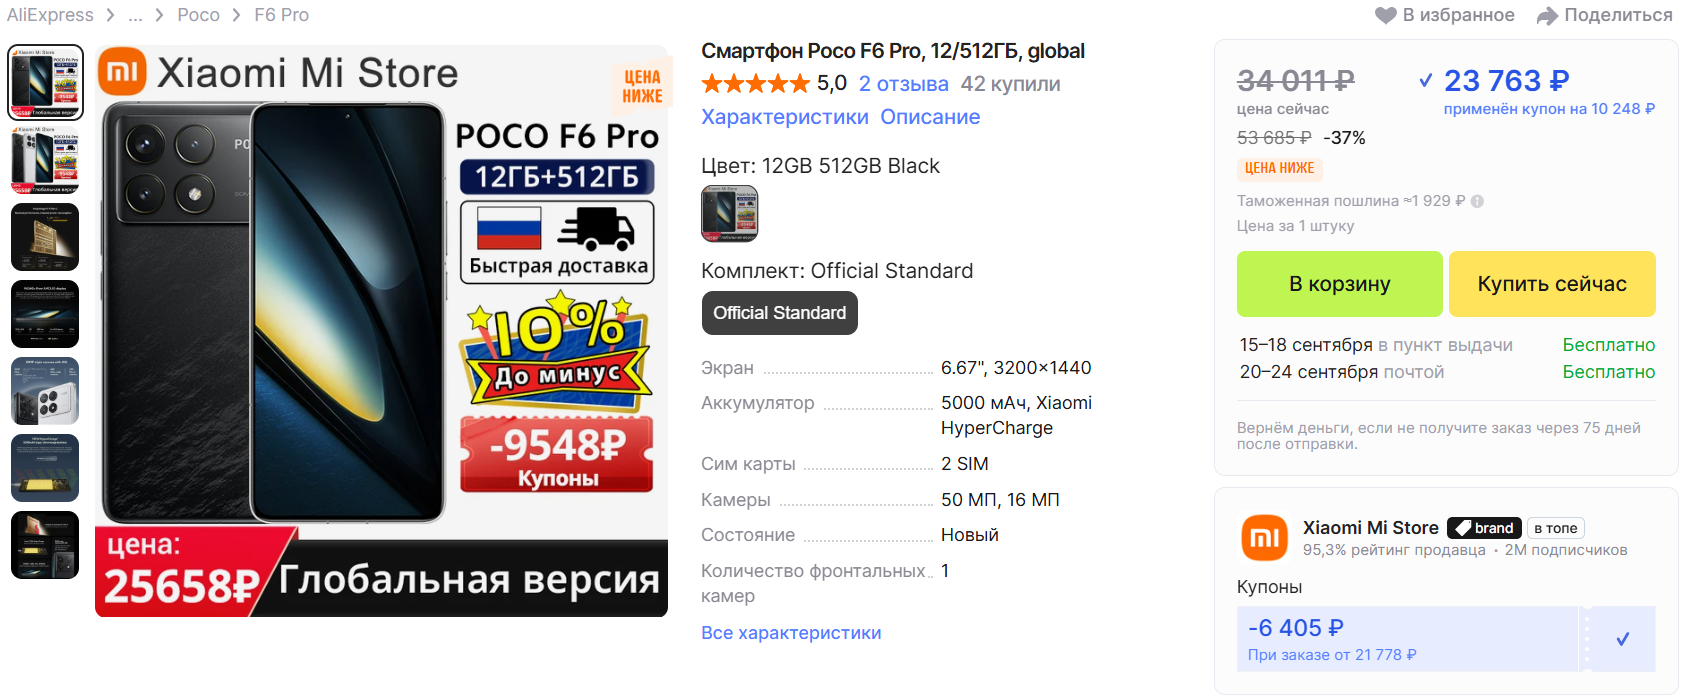
Task: Click the heart icon to add to favorites
Action: coord(1386,15)
